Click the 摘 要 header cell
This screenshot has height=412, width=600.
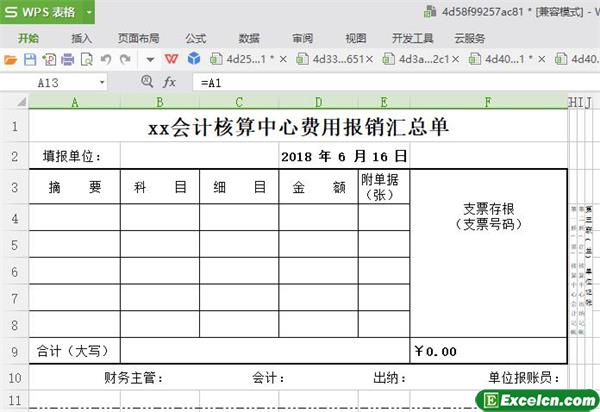[75, 187]
